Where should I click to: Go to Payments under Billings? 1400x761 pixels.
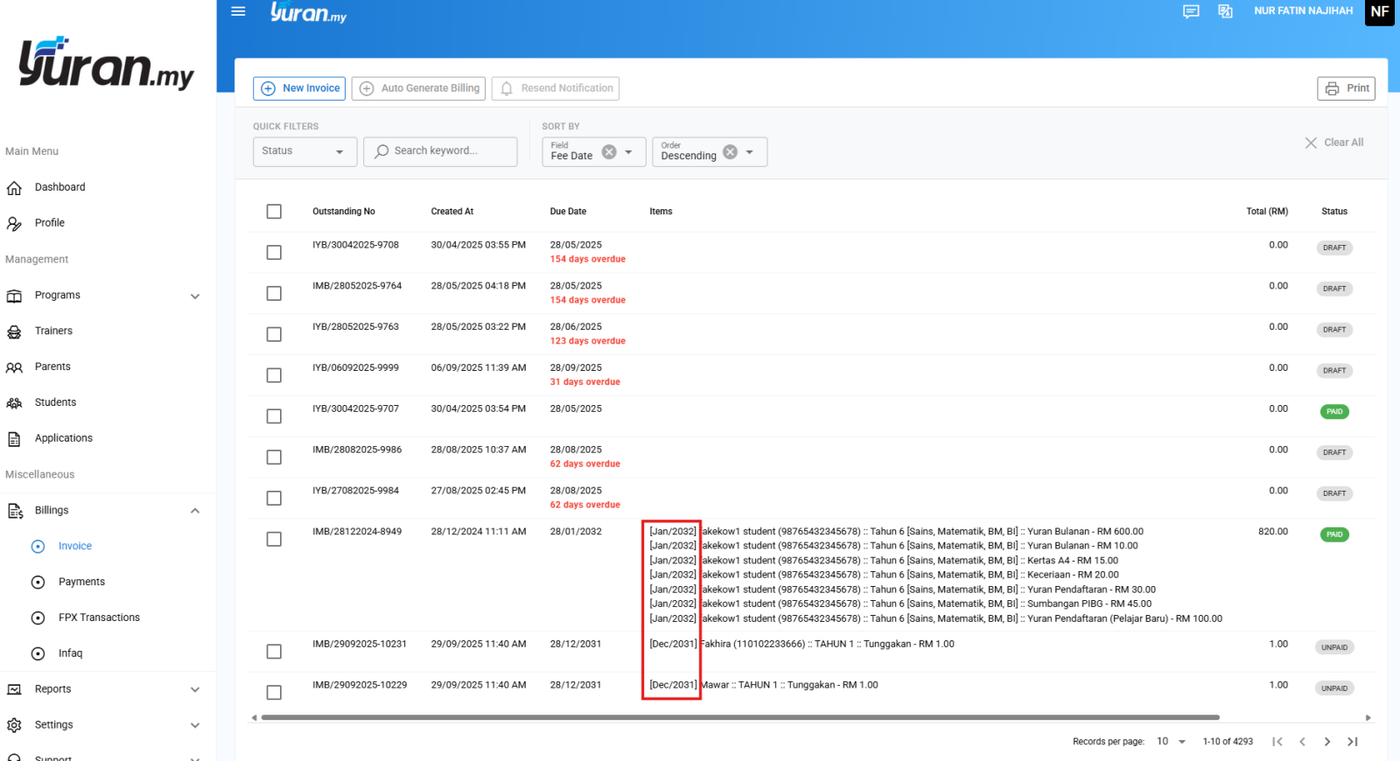[x=81, y=582]
